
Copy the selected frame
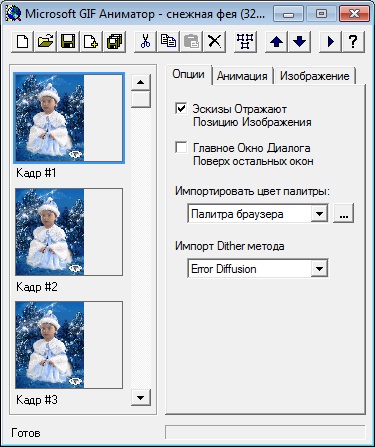(168, 42)
